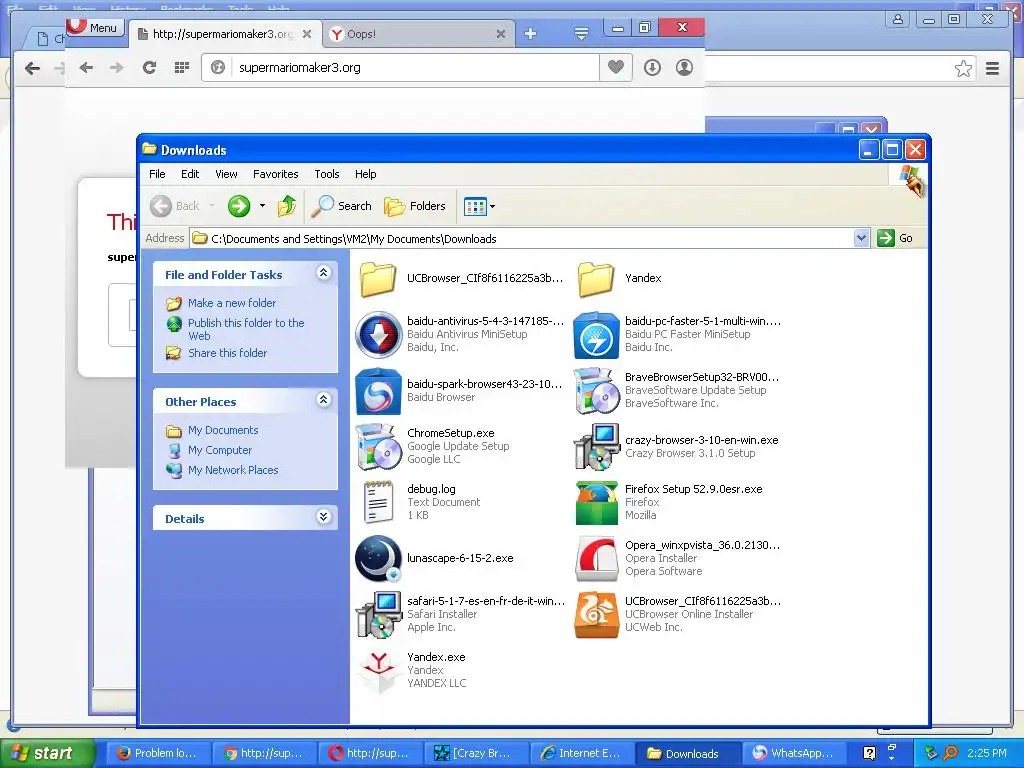Image resolution: width=1024 pixels, height=768 pixels.
Task: Close the supermariomaker3.org Opera tab
Action: (x=307, y=34)
